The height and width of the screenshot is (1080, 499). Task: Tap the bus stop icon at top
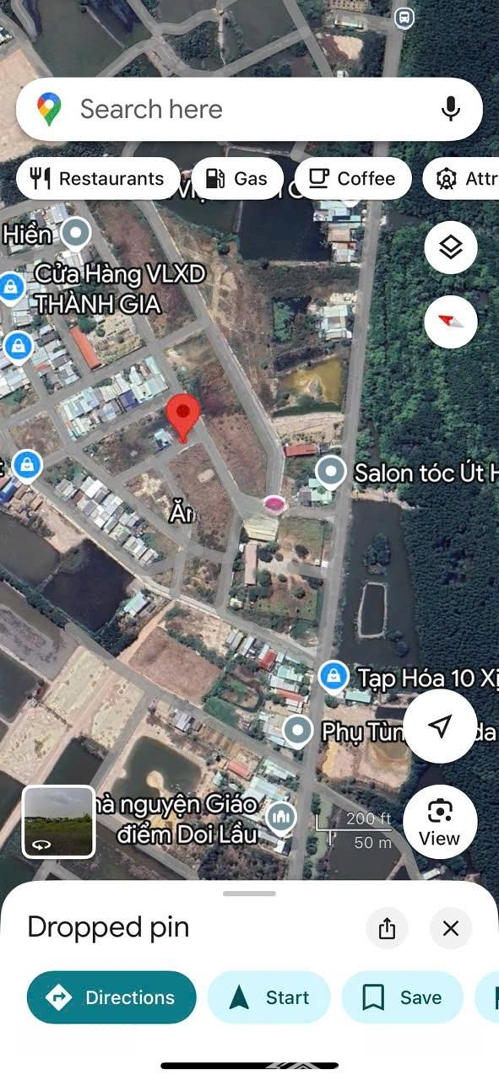[404, 18]
